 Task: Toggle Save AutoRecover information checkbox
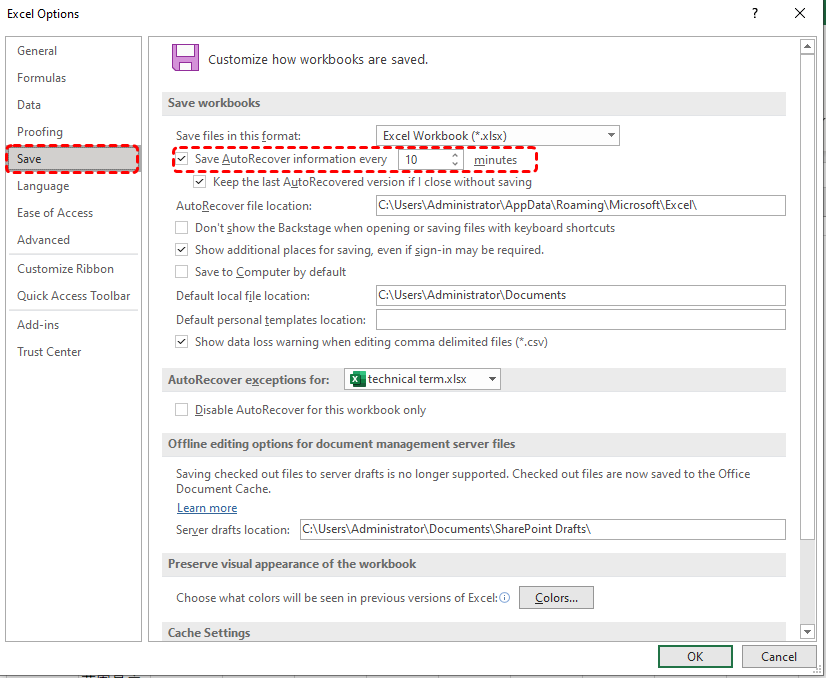coord(182,159)
